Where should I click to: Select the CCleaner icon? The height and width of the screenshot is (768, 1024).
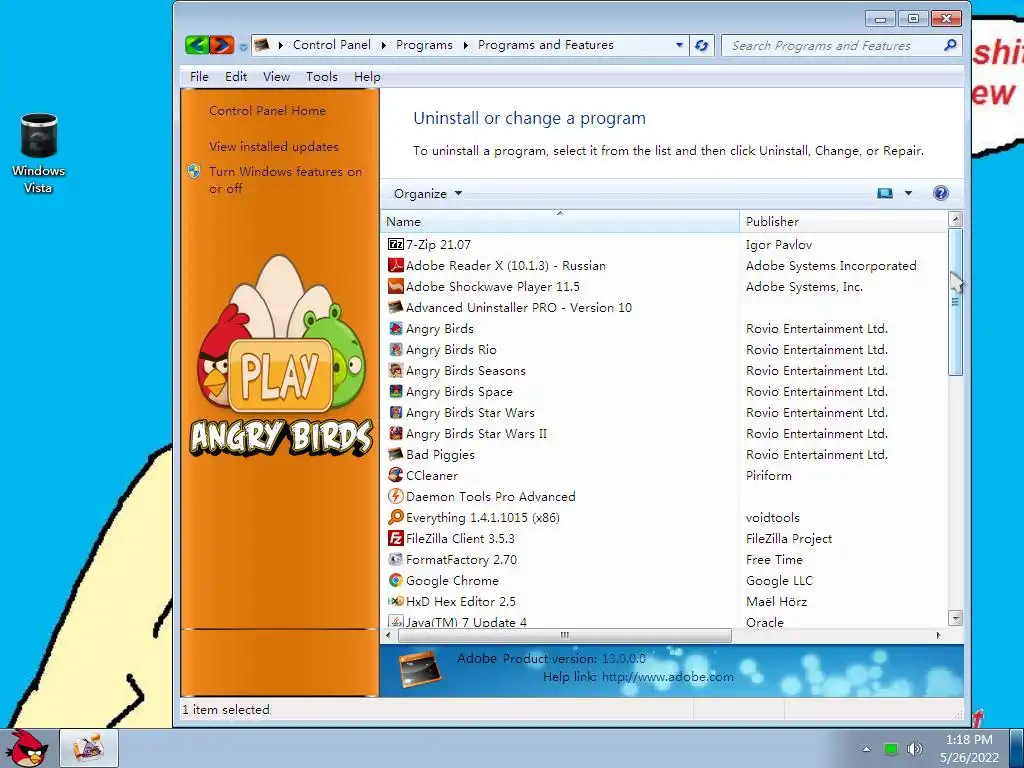click(x=396, y=475)
